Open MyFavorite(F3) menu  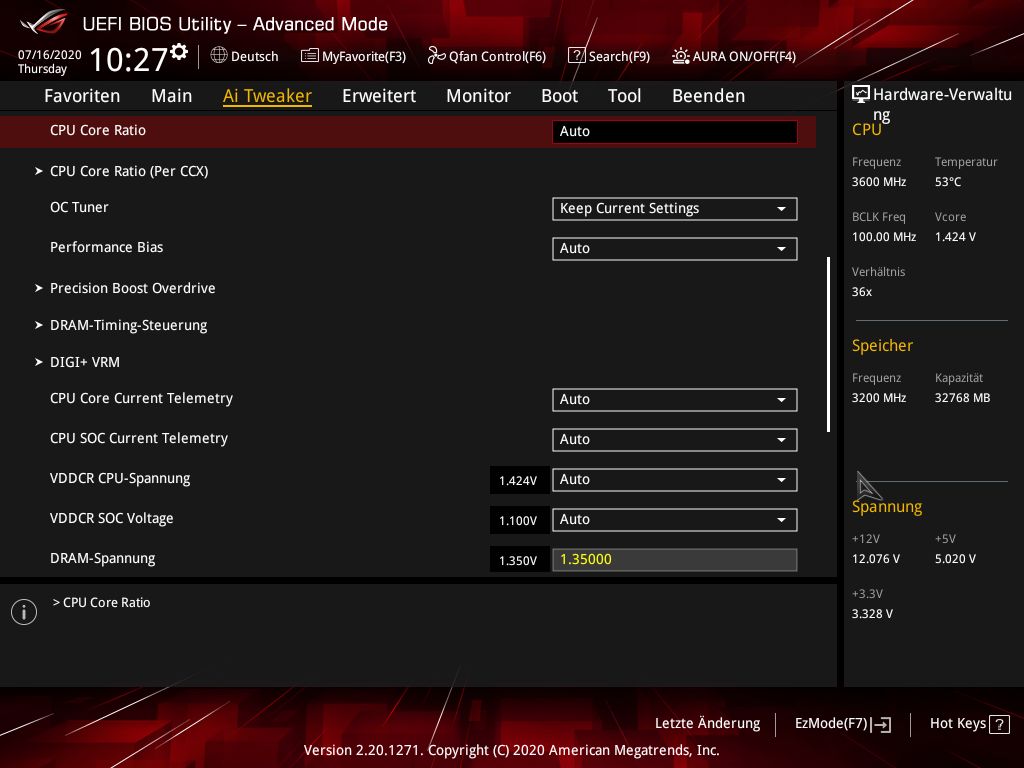click(x=353, y=56)
